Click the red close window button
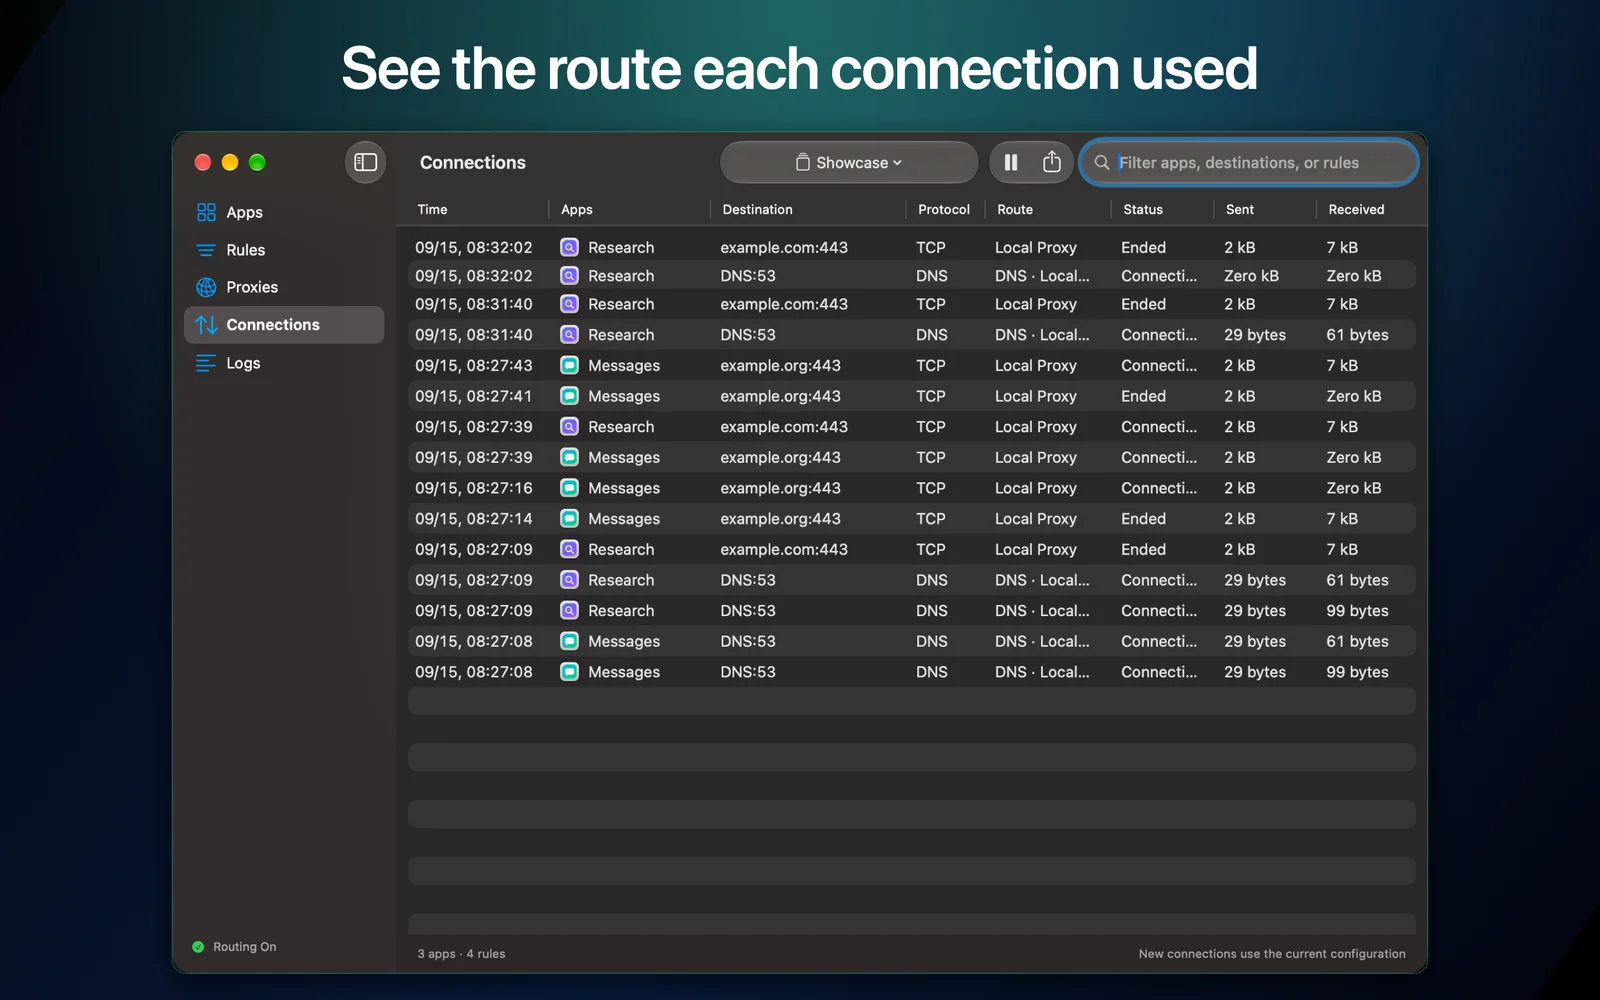The width and height of the screenshot is (1600, 1000). tap(203, 162)
